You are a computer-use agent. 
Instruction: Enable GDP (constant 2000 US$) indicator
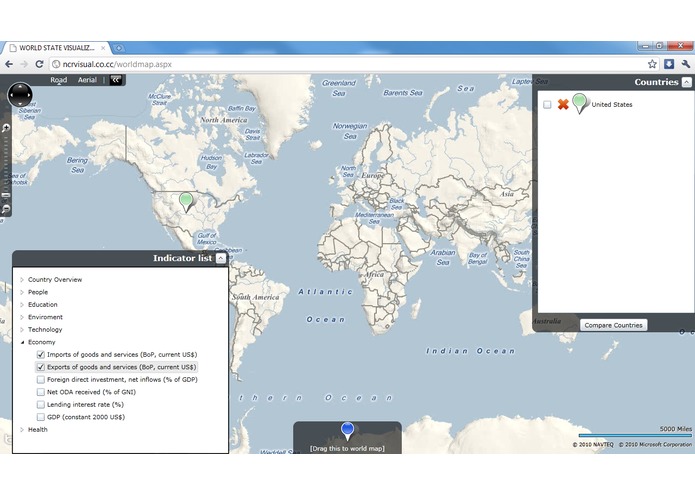point(41,417)
